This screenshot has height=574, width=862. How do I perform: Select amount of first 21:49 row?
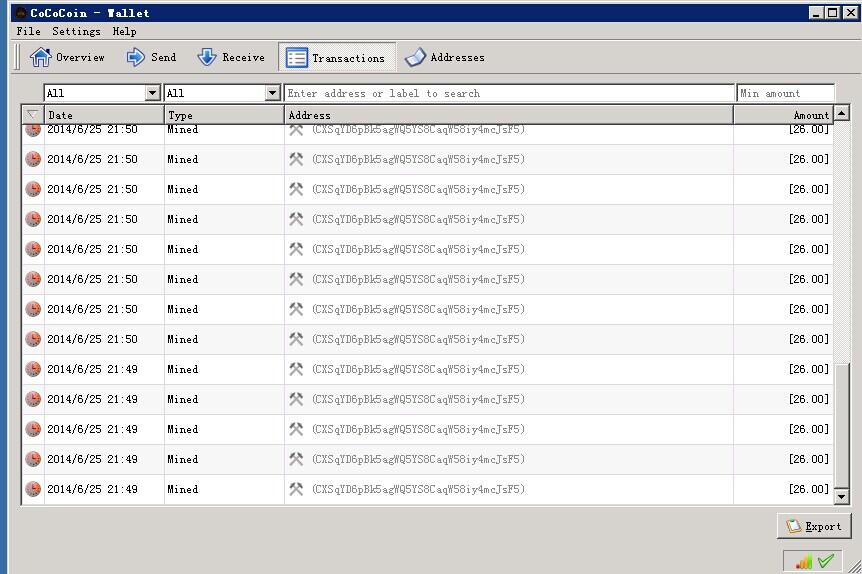809,369
